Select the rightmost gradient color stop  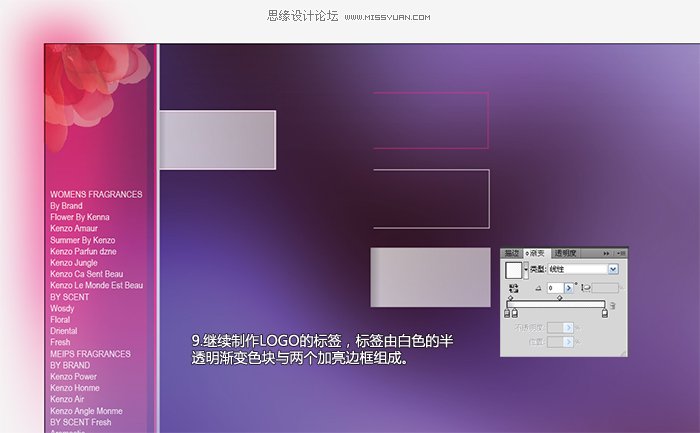605,313
